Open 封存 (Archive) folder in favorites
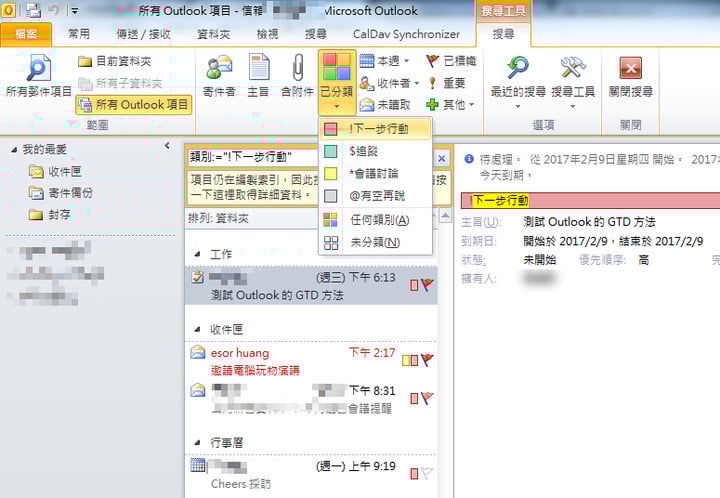This screenshot has width=720, height=498. 49,214
